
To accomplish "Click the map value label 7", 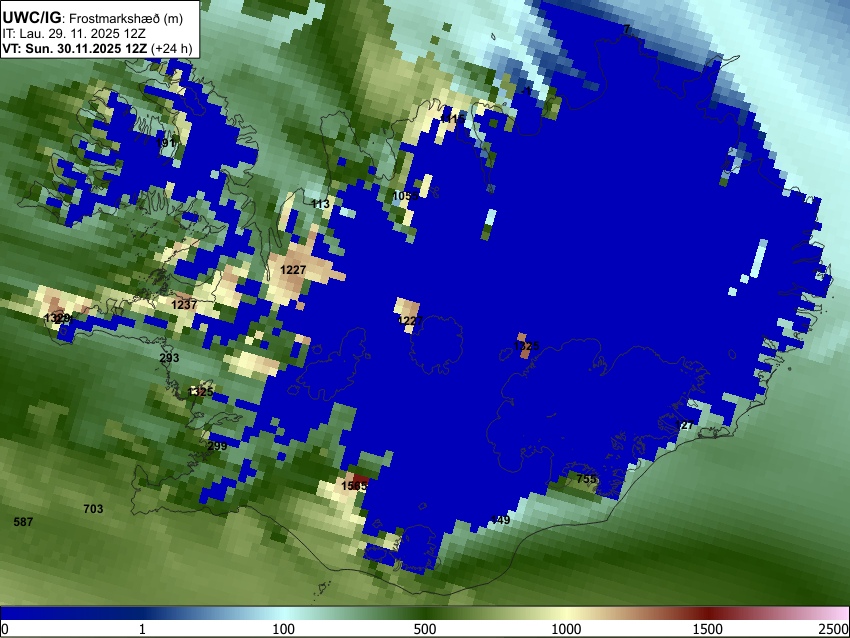I will tap(627, 29).
